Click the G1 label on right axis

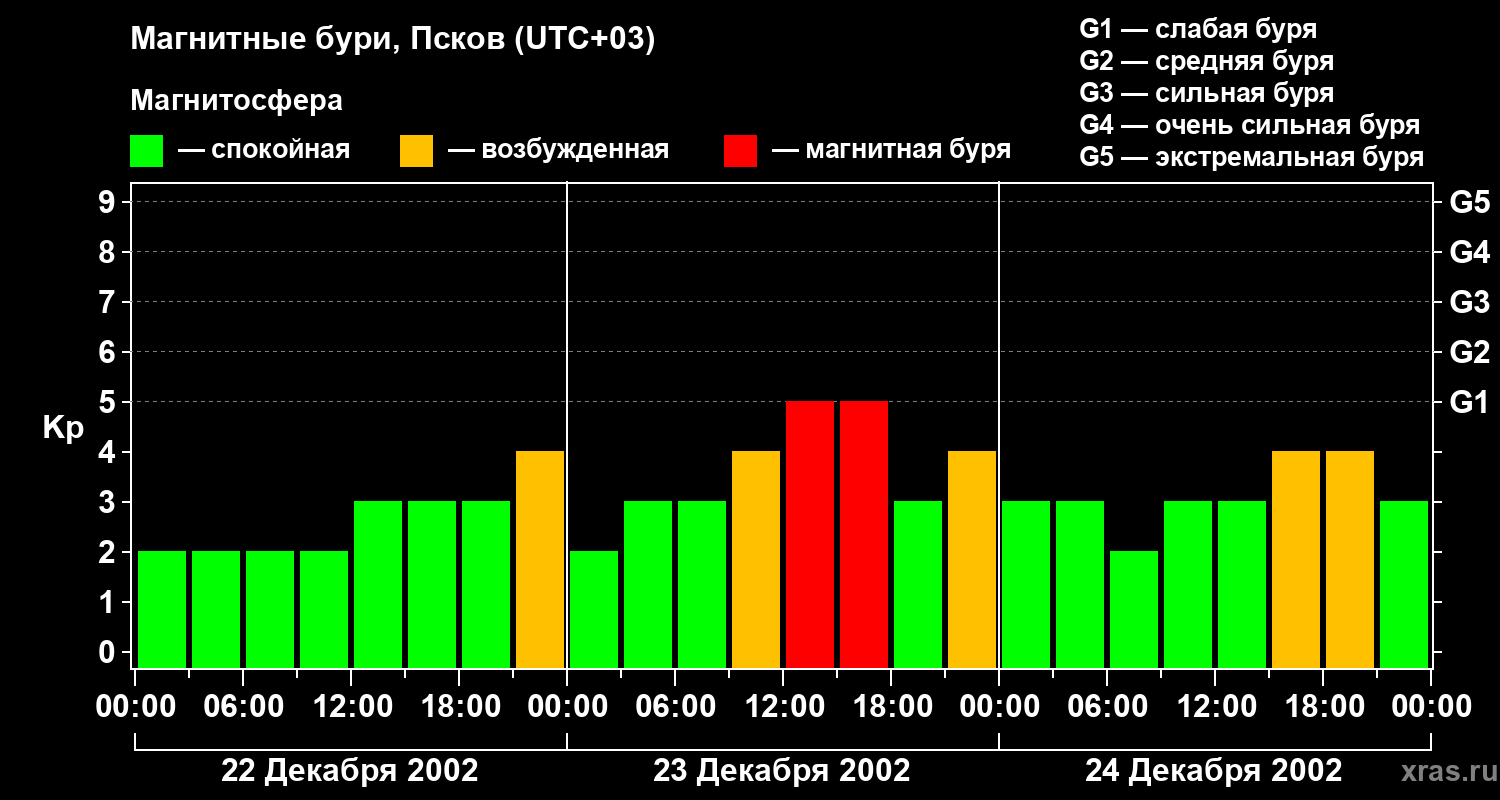(1469, 402)
